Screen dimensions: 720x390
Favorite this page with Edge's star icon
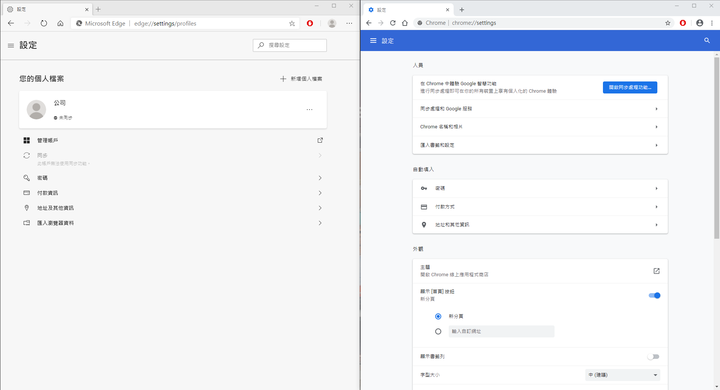point(292,23)
